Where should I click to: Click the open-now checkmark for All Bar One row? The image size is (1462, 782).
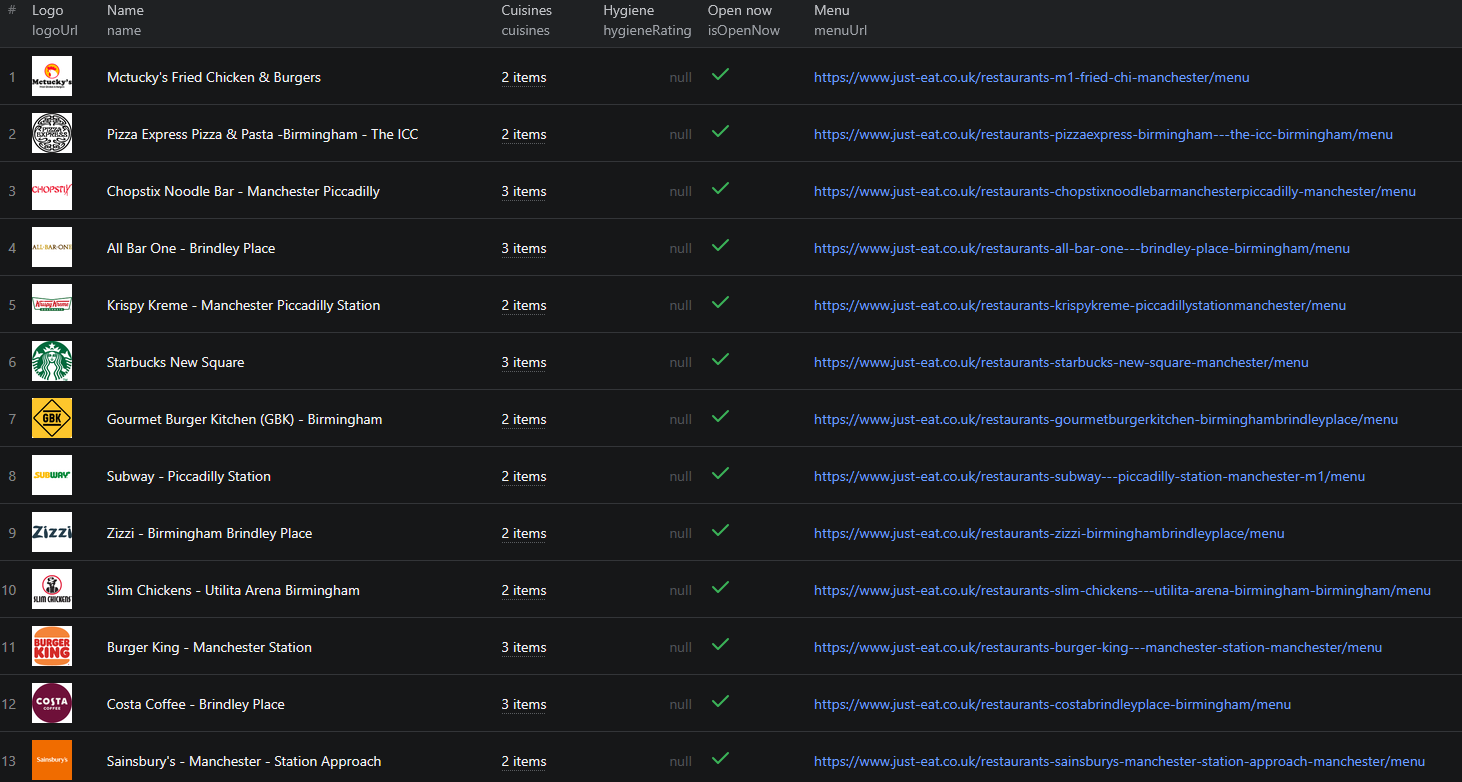[720, 245]
